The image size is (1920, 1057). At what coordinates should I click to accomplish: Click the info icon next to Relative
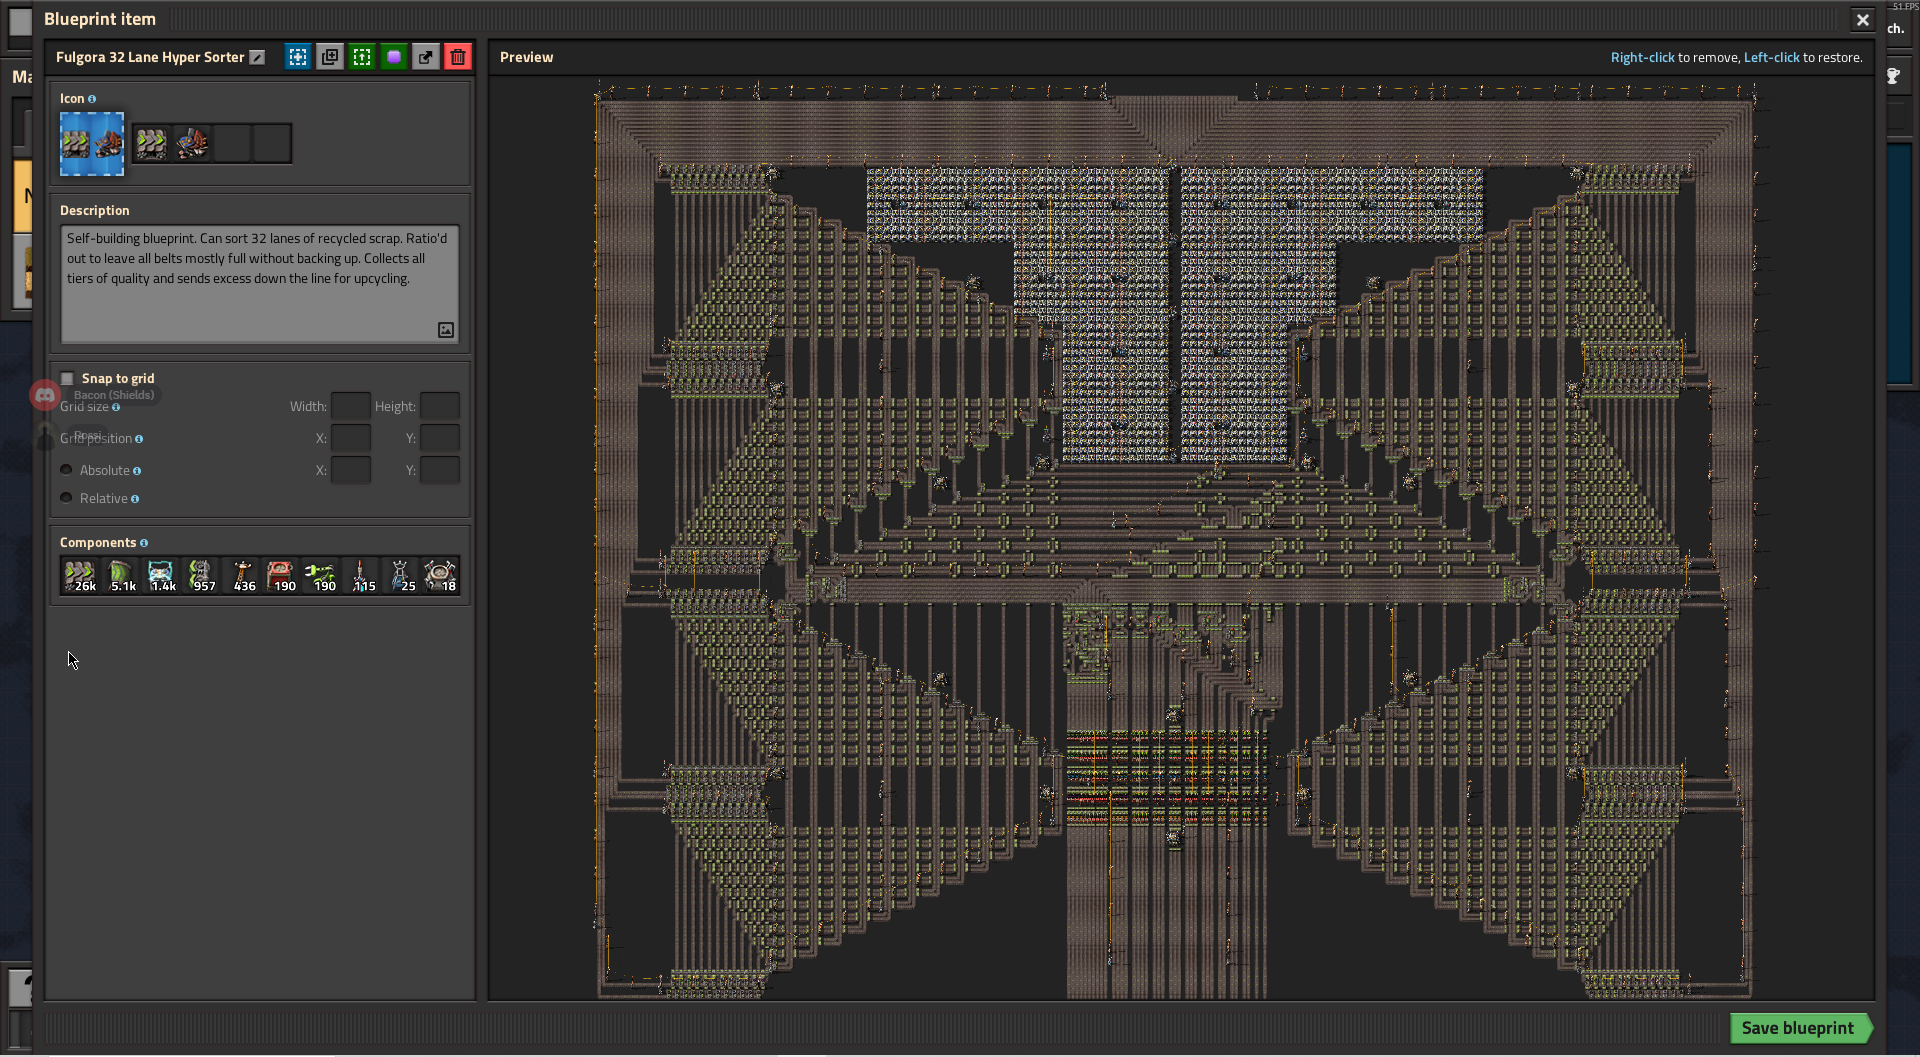coord(135,499)
